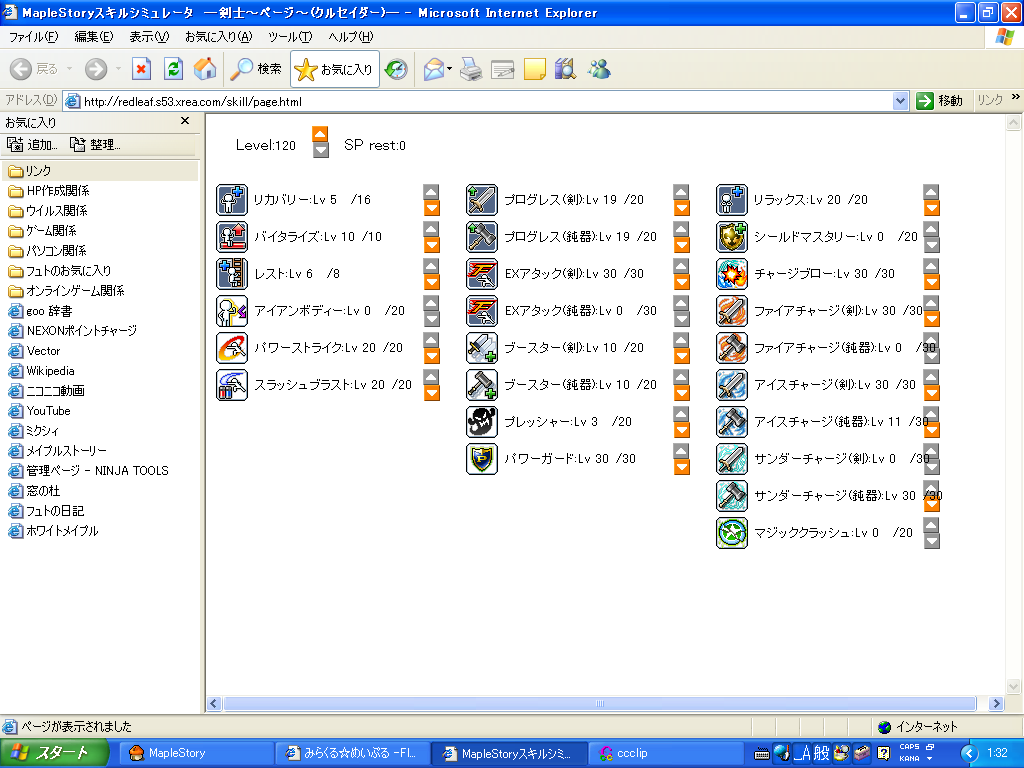Raise シールドマスタリー skill level by one
The image size is (1024, 768).
point(931,229)
